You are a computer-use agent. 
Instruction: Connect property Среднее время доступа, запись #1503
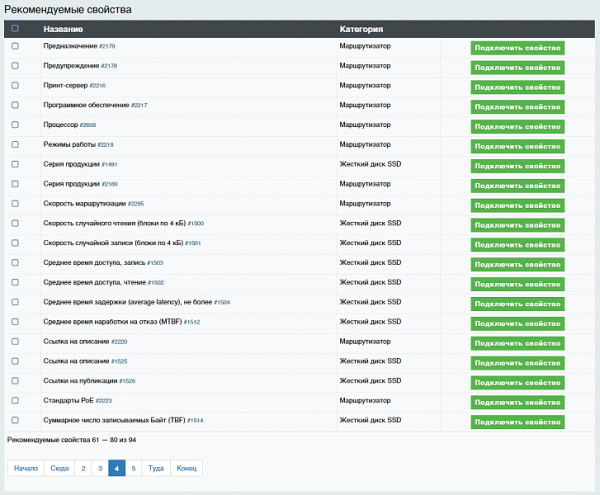pos(517,263)
